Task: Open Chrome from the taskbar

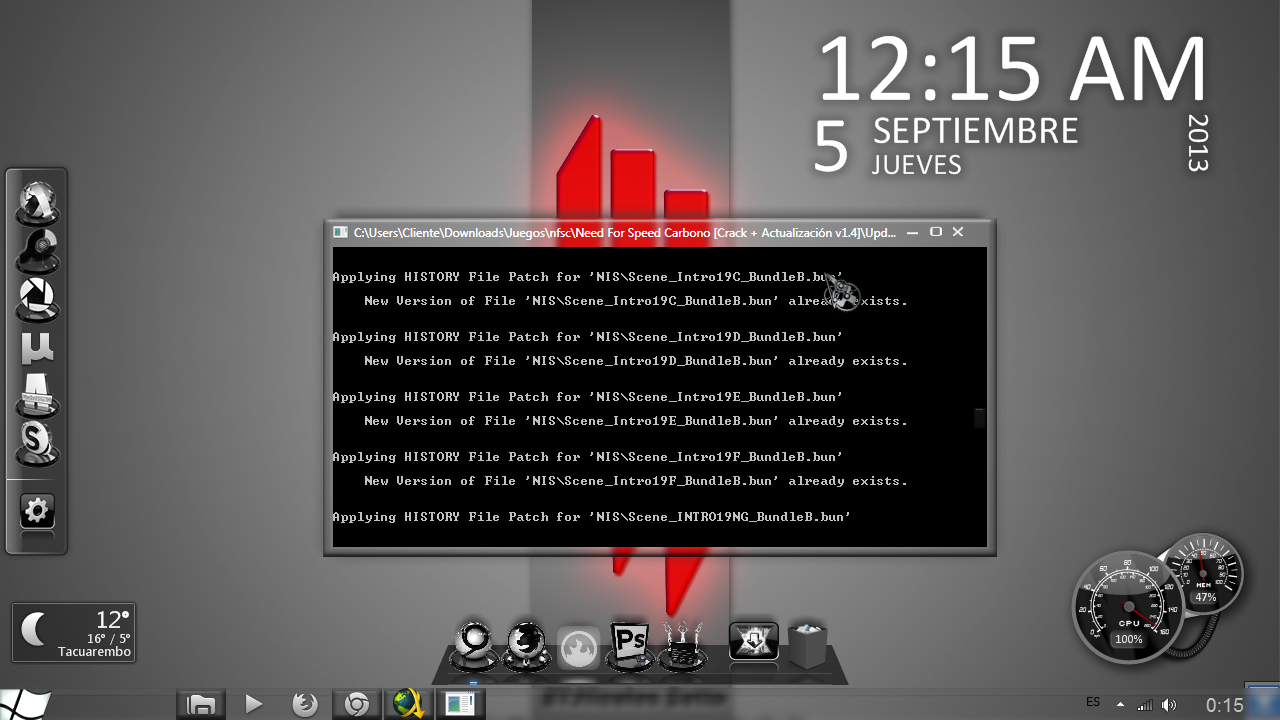Action: 356,704
